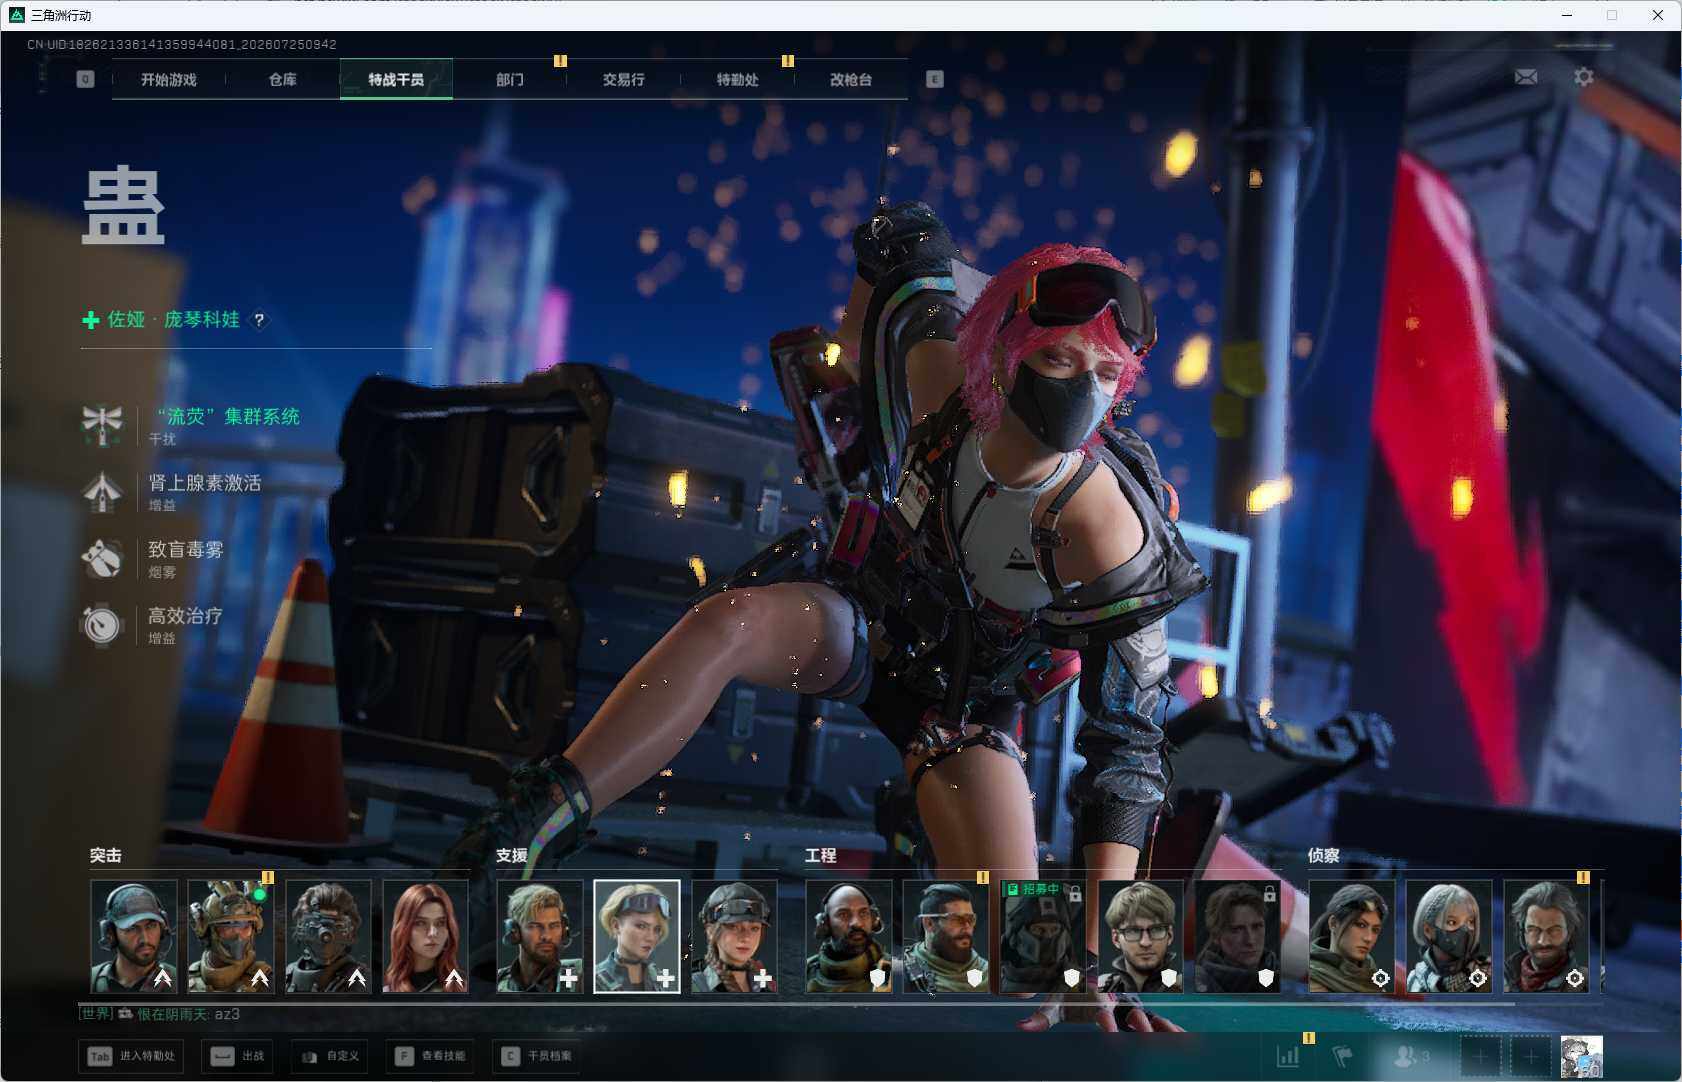Open the bar chart statistics icon
Screen dimensions: 1682x1082
(1288, 1056)
